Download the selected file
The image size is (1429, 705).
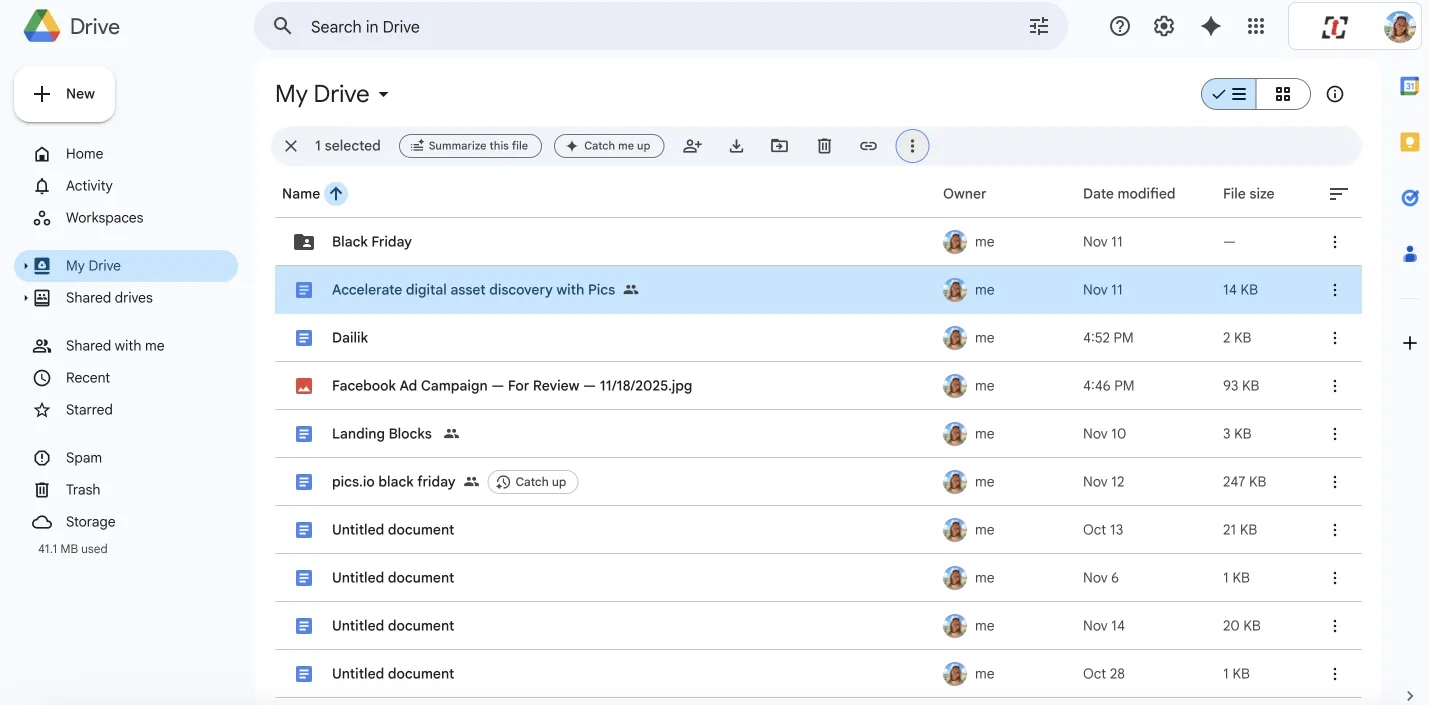(x=736, y=146)
